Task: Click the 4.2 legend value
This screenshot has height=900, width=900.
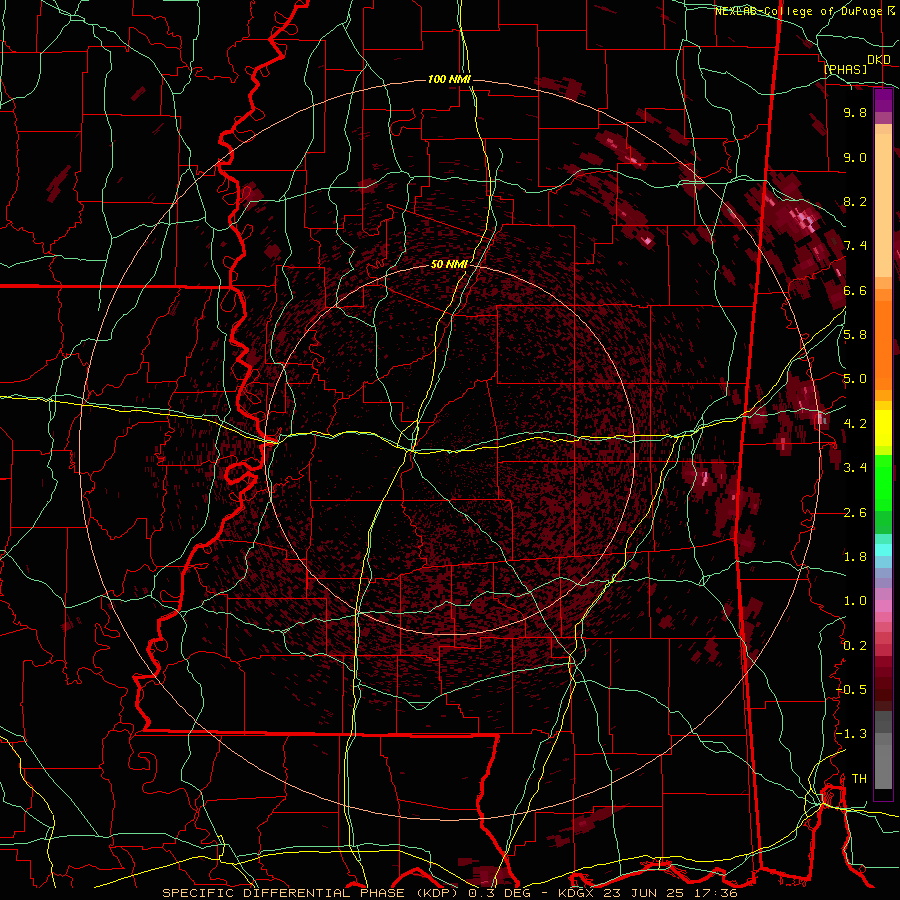Action: click(855, 424)
